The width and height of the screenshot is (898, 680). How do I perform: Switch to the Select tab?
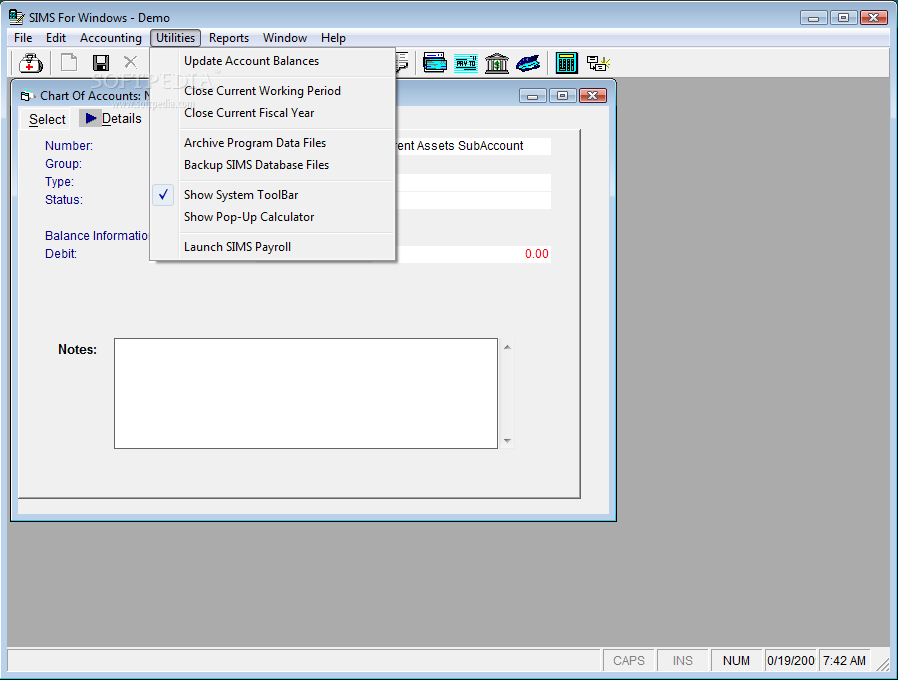[47, 119]
